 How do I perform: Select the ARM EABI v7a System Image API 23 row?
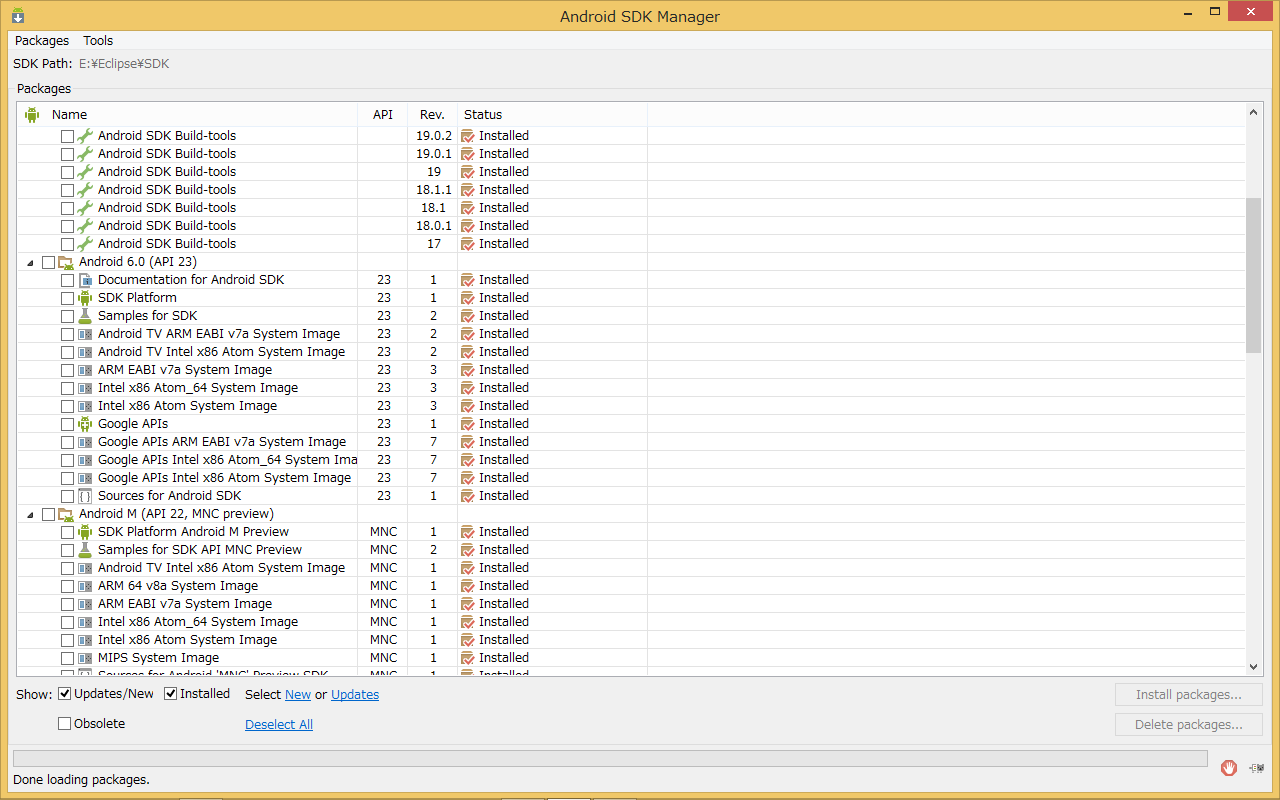pos(632,370)
